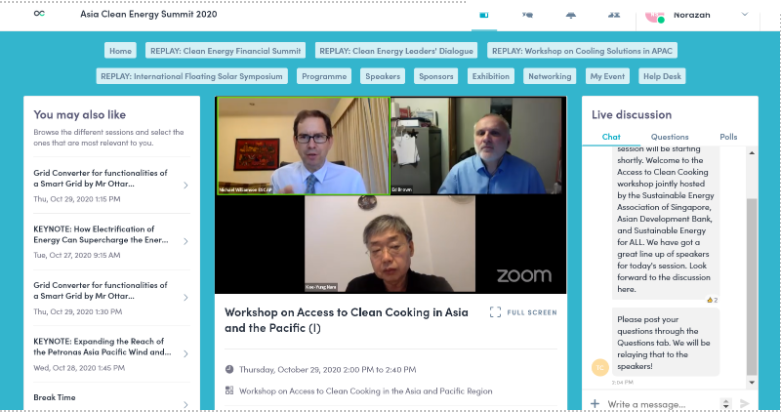781x415 pixels.
Task: Click the live discussion scrollbar down arrow
Action: (x=752, y=383)
